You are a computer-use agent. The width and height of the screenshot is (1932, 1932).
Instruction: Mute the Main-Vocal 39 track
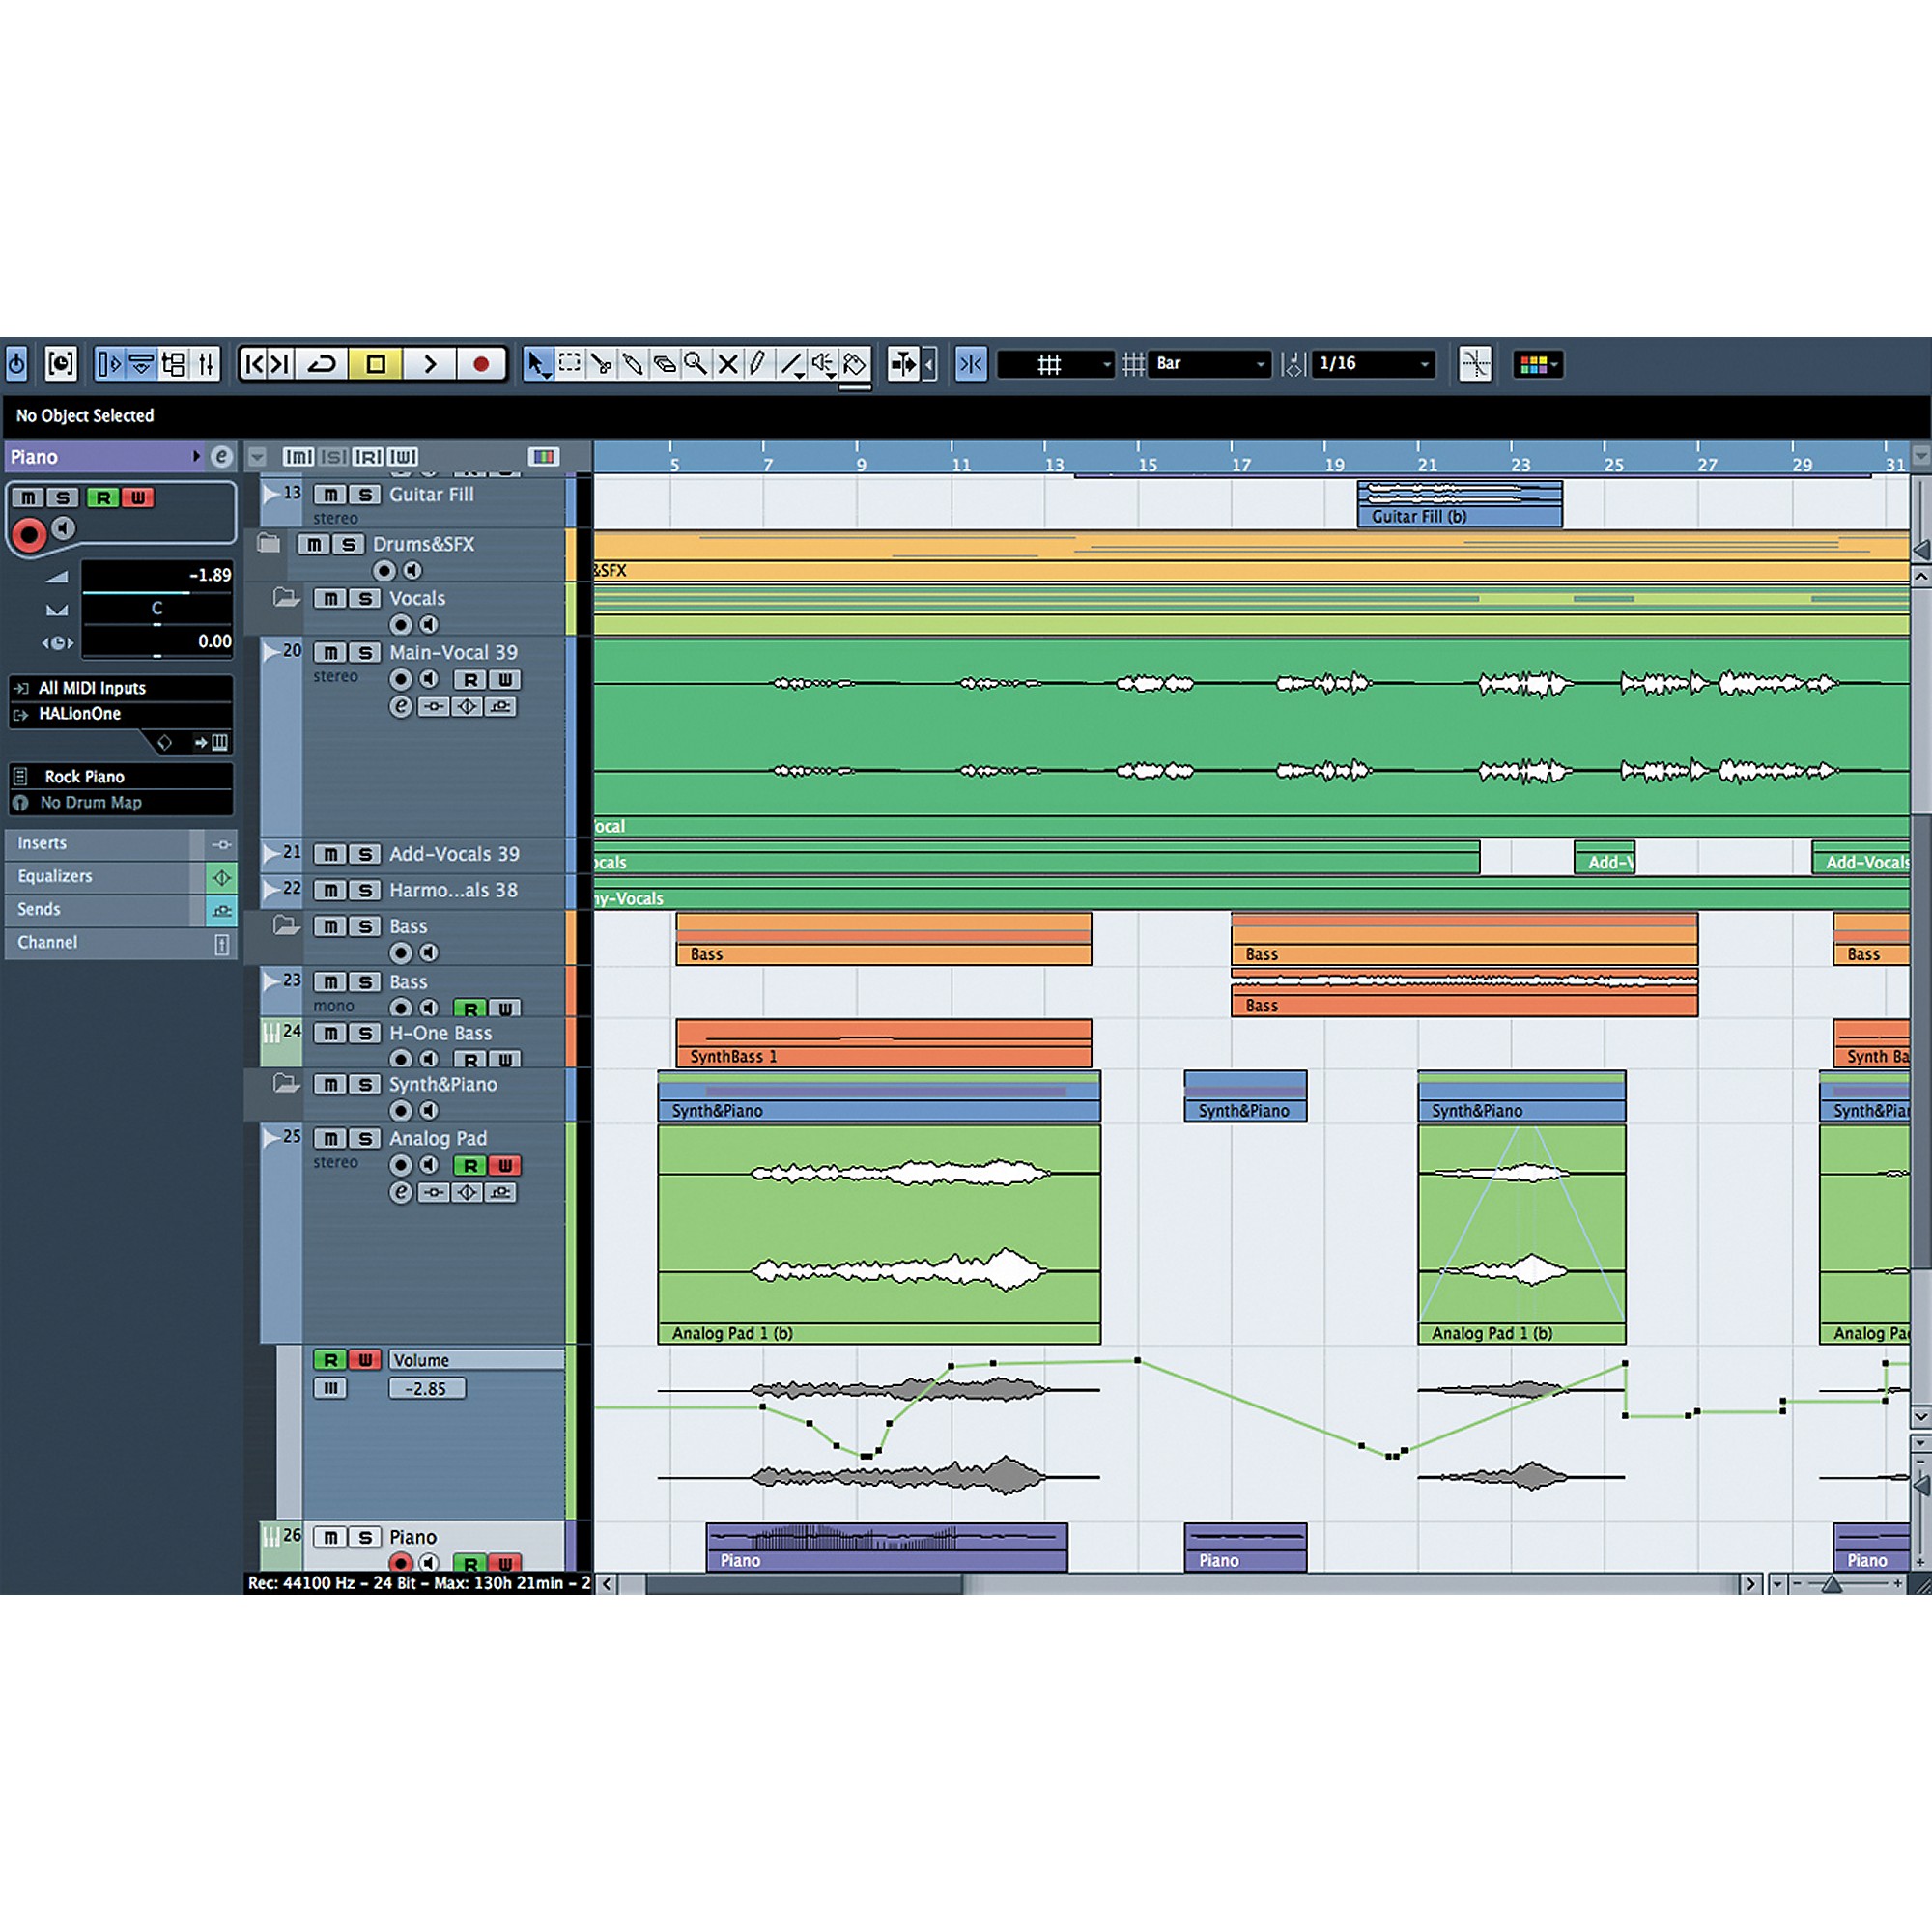330,652
